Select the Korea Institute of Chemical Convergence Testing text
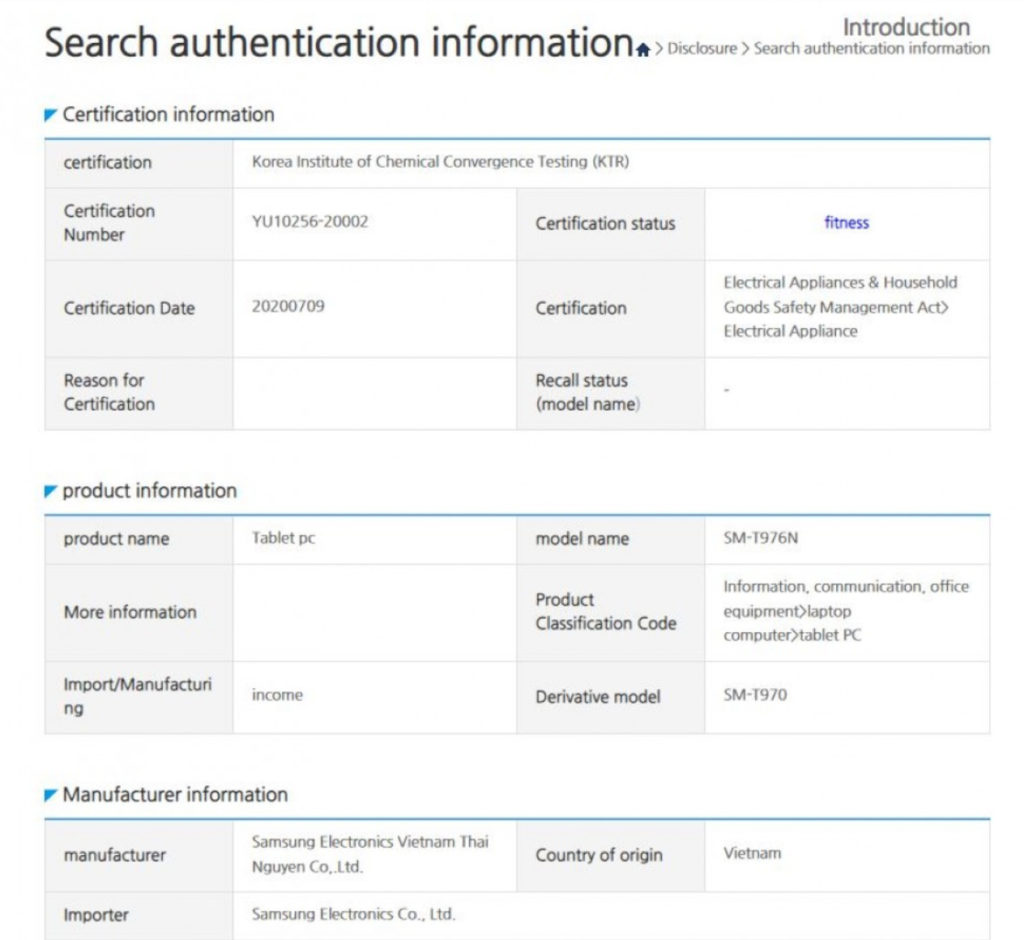 (x=440, y=161)
